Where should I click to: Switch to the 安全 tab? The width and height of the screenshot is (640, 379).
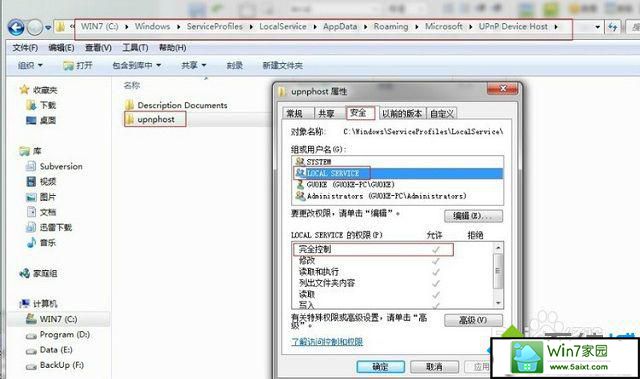click(358, 113)
